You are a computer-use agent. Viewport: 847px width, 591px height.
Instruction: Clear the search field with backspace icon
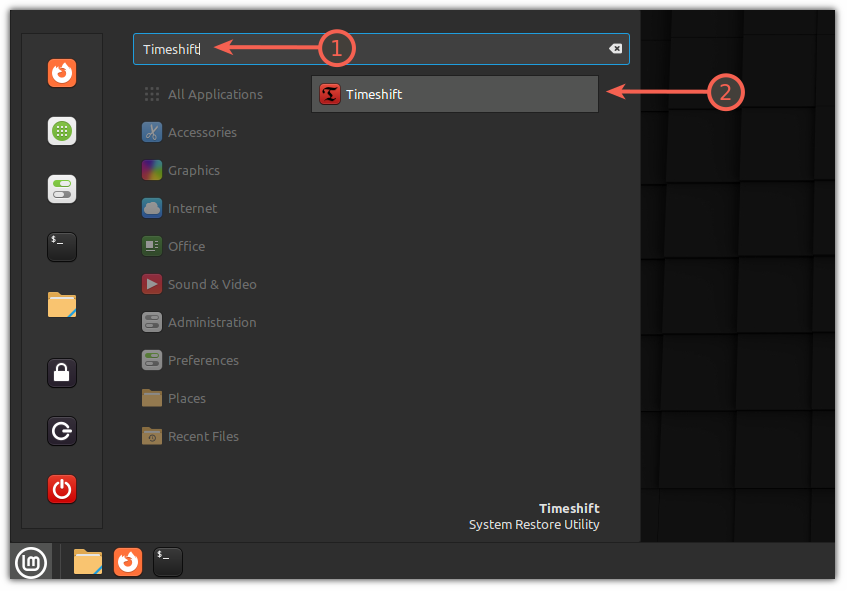615,49
